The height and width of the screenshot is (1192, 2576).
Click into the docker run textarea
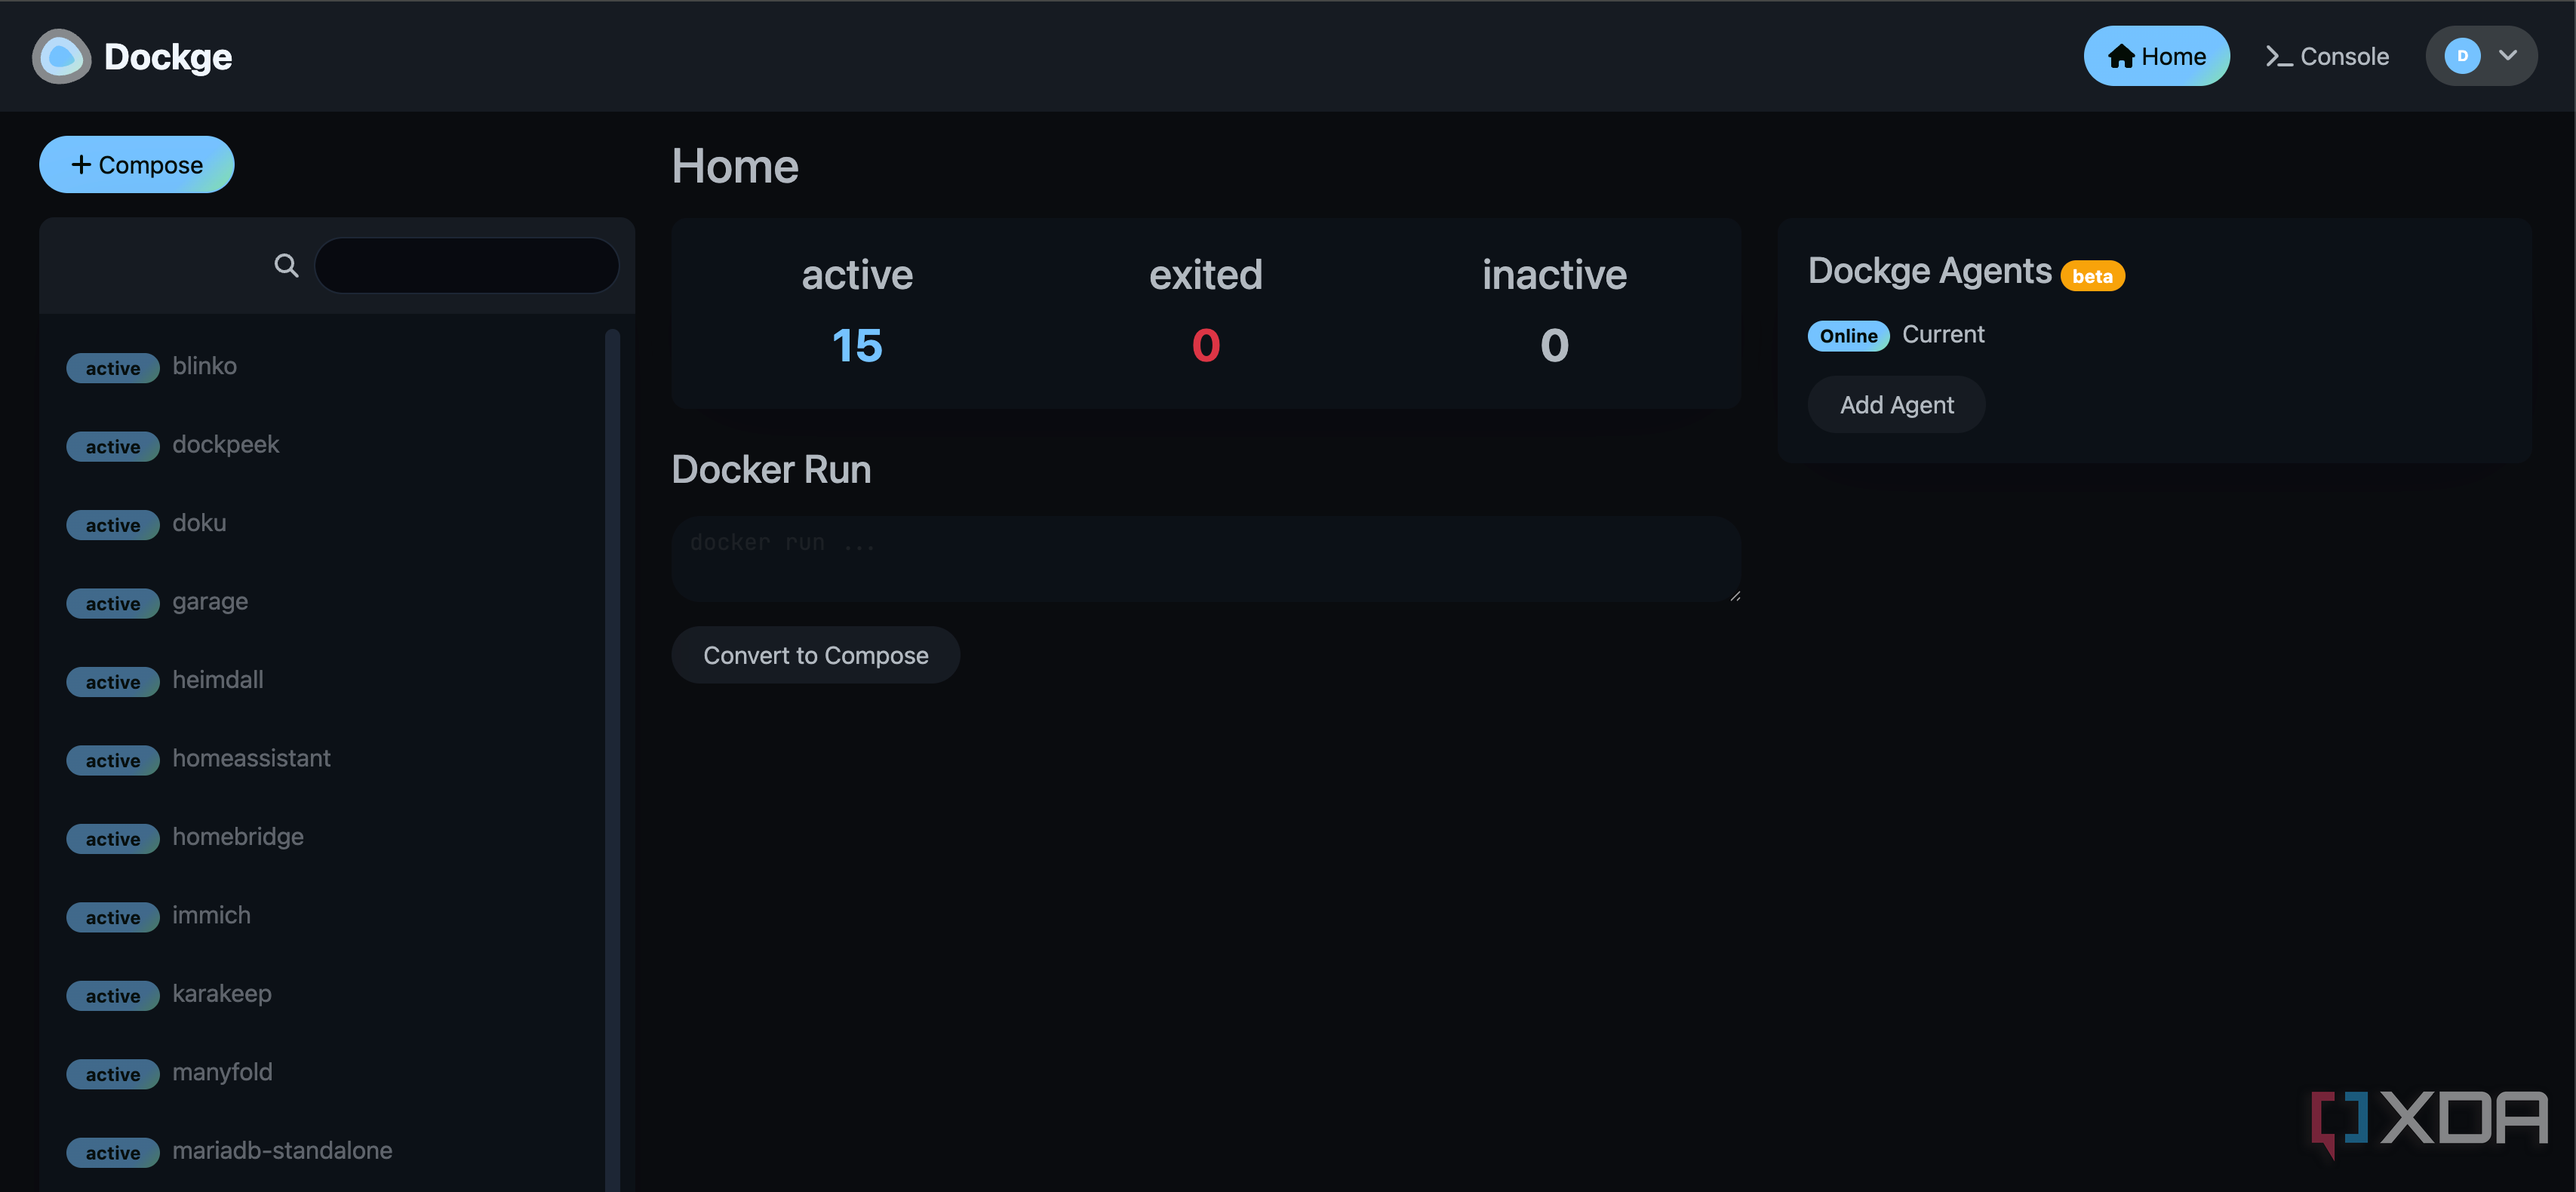coord(1204,558)
